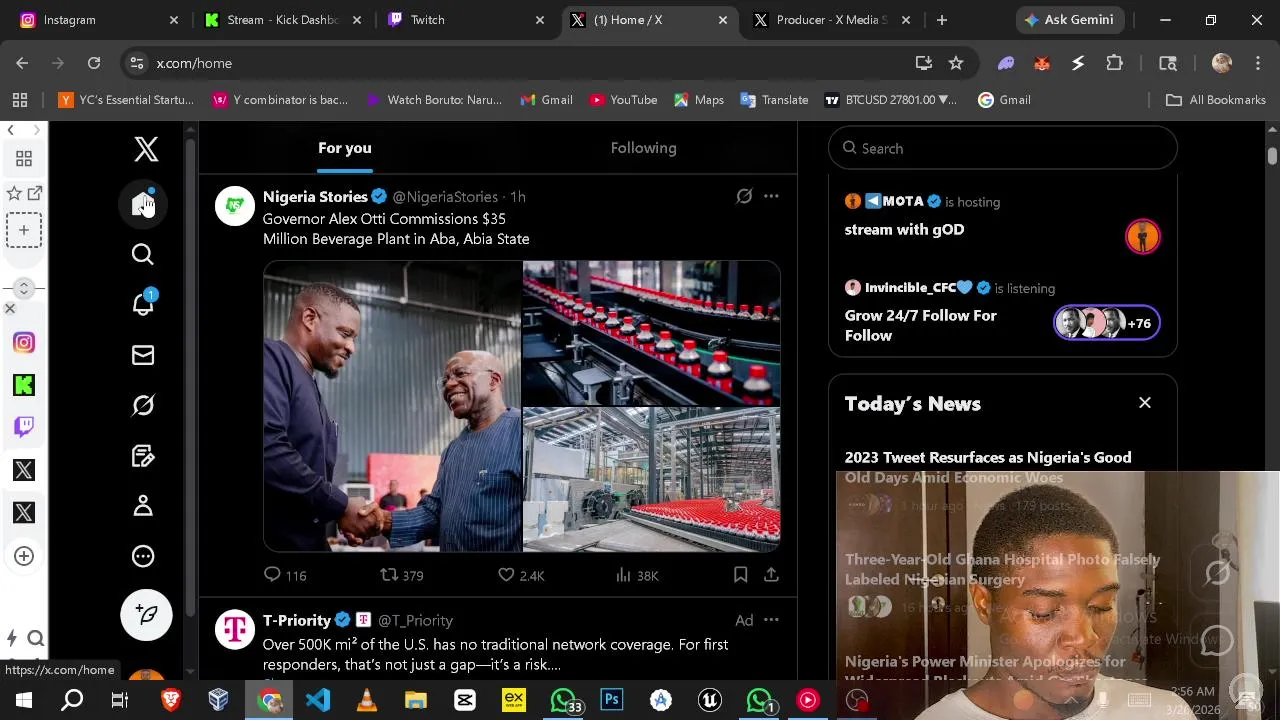The width and height of the screenshot is (1280, 720).
Task: Open the All Bookmarks folder
Action: click(1216, 100)
